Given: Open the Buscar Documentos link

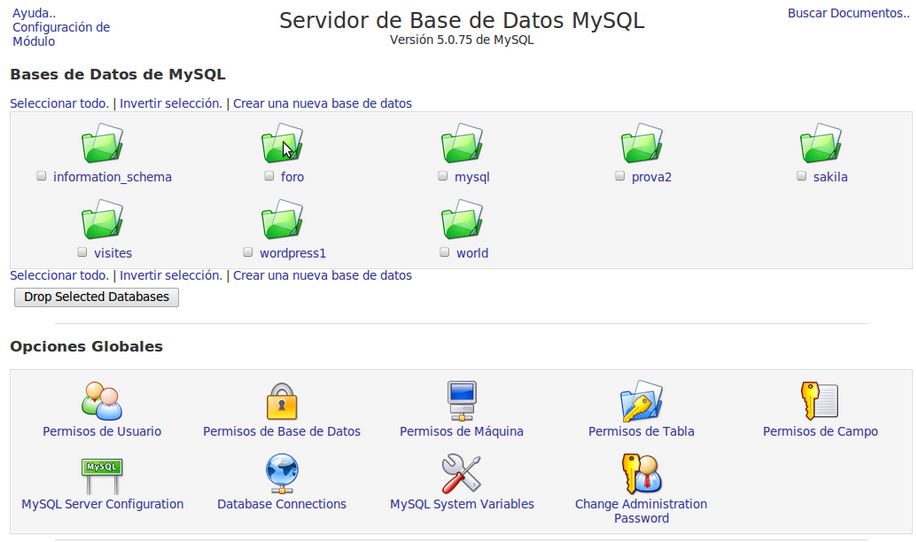Looking at the screenshot, I should [848, 13].
